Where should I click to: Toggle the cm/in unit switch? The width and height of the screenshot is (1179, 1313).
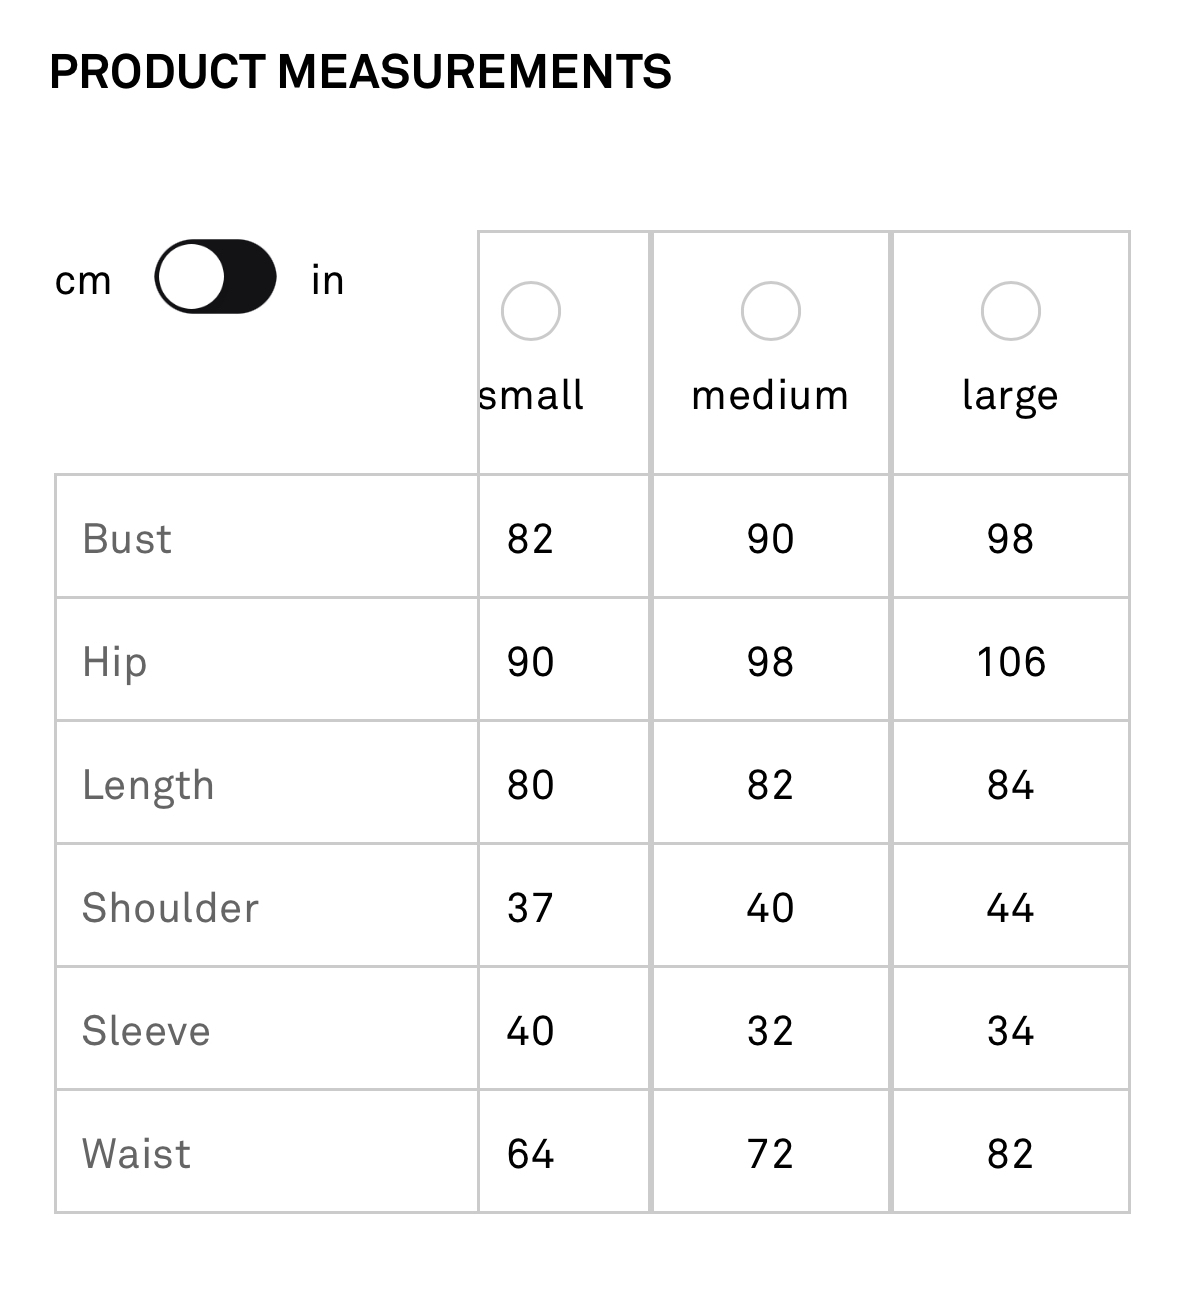tap(215, 276)
